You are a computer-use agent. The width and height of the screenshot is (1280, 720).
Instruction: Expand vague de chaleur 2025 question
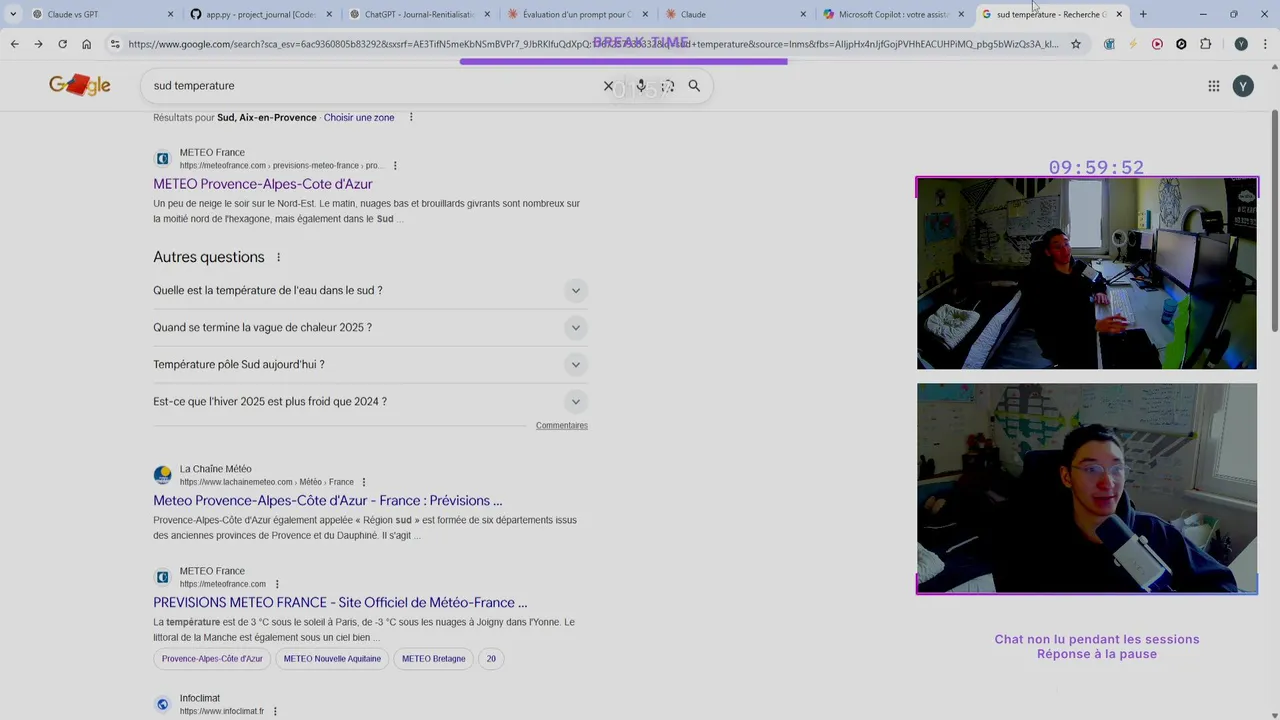pos(370,327)
